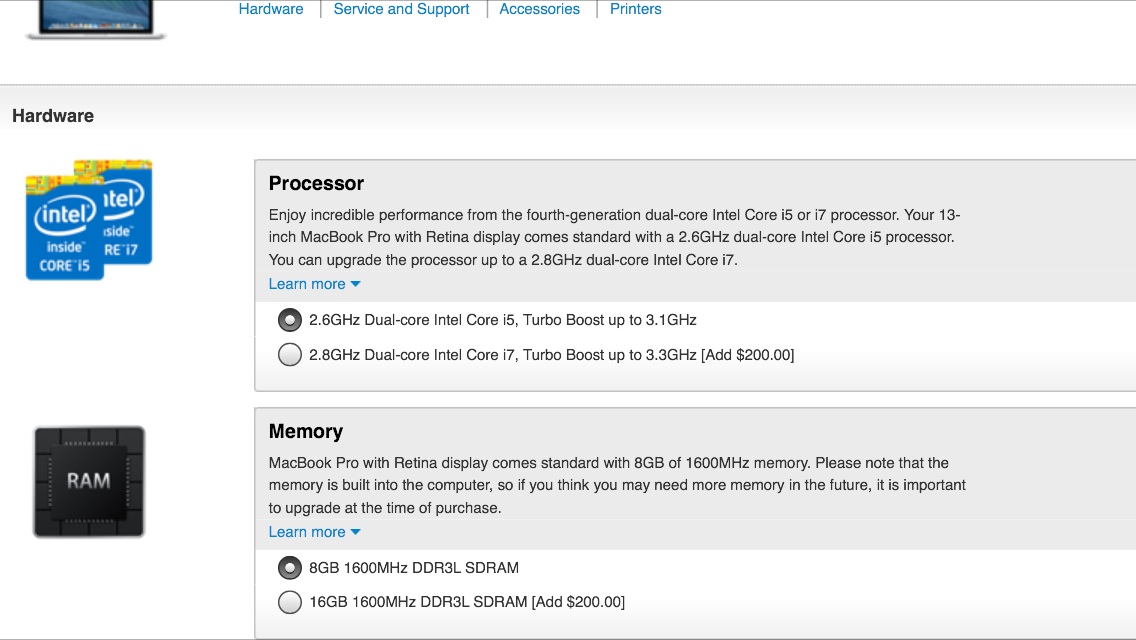Open the Hardware tab link
Screen dimensions: 1136x640
click(x=271, y=9)
